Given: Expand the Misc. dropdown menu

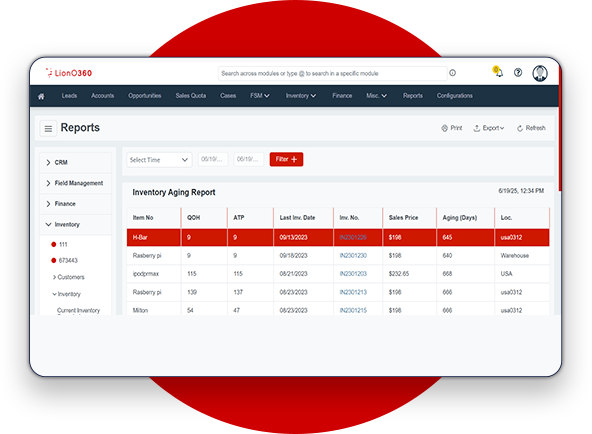Looking at the screenshot, I should pyautogui.click(x=376, y=96).
